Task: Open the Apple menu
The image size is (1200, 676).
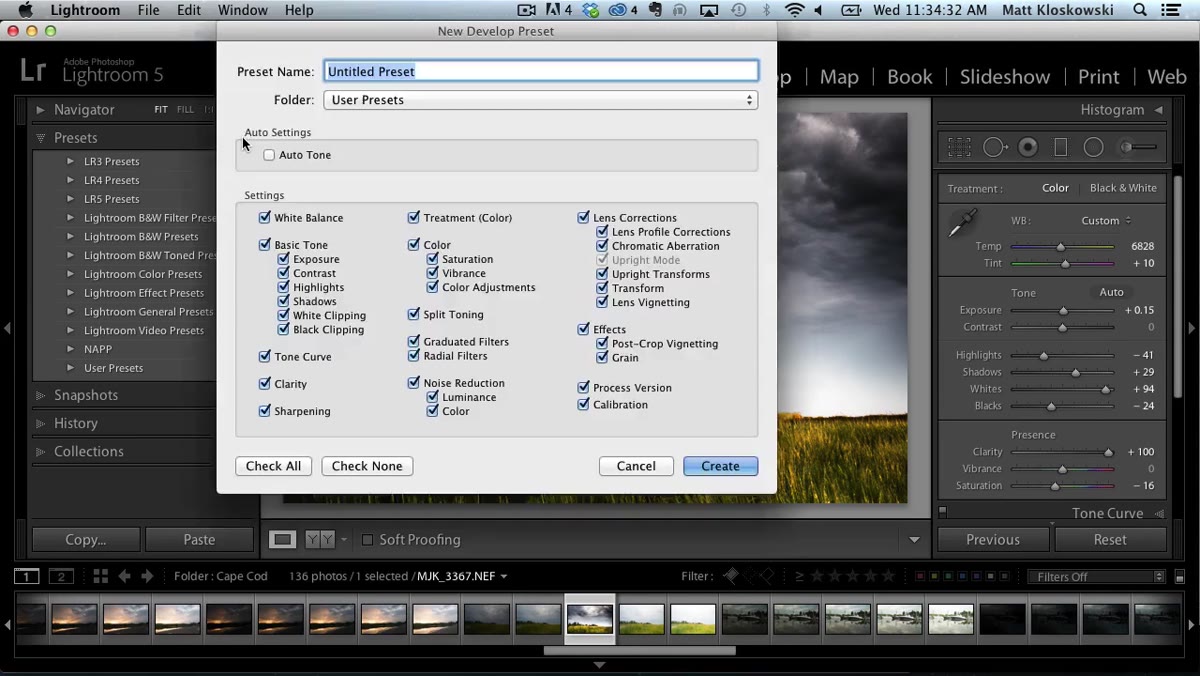Action: [x=26, y=10]
